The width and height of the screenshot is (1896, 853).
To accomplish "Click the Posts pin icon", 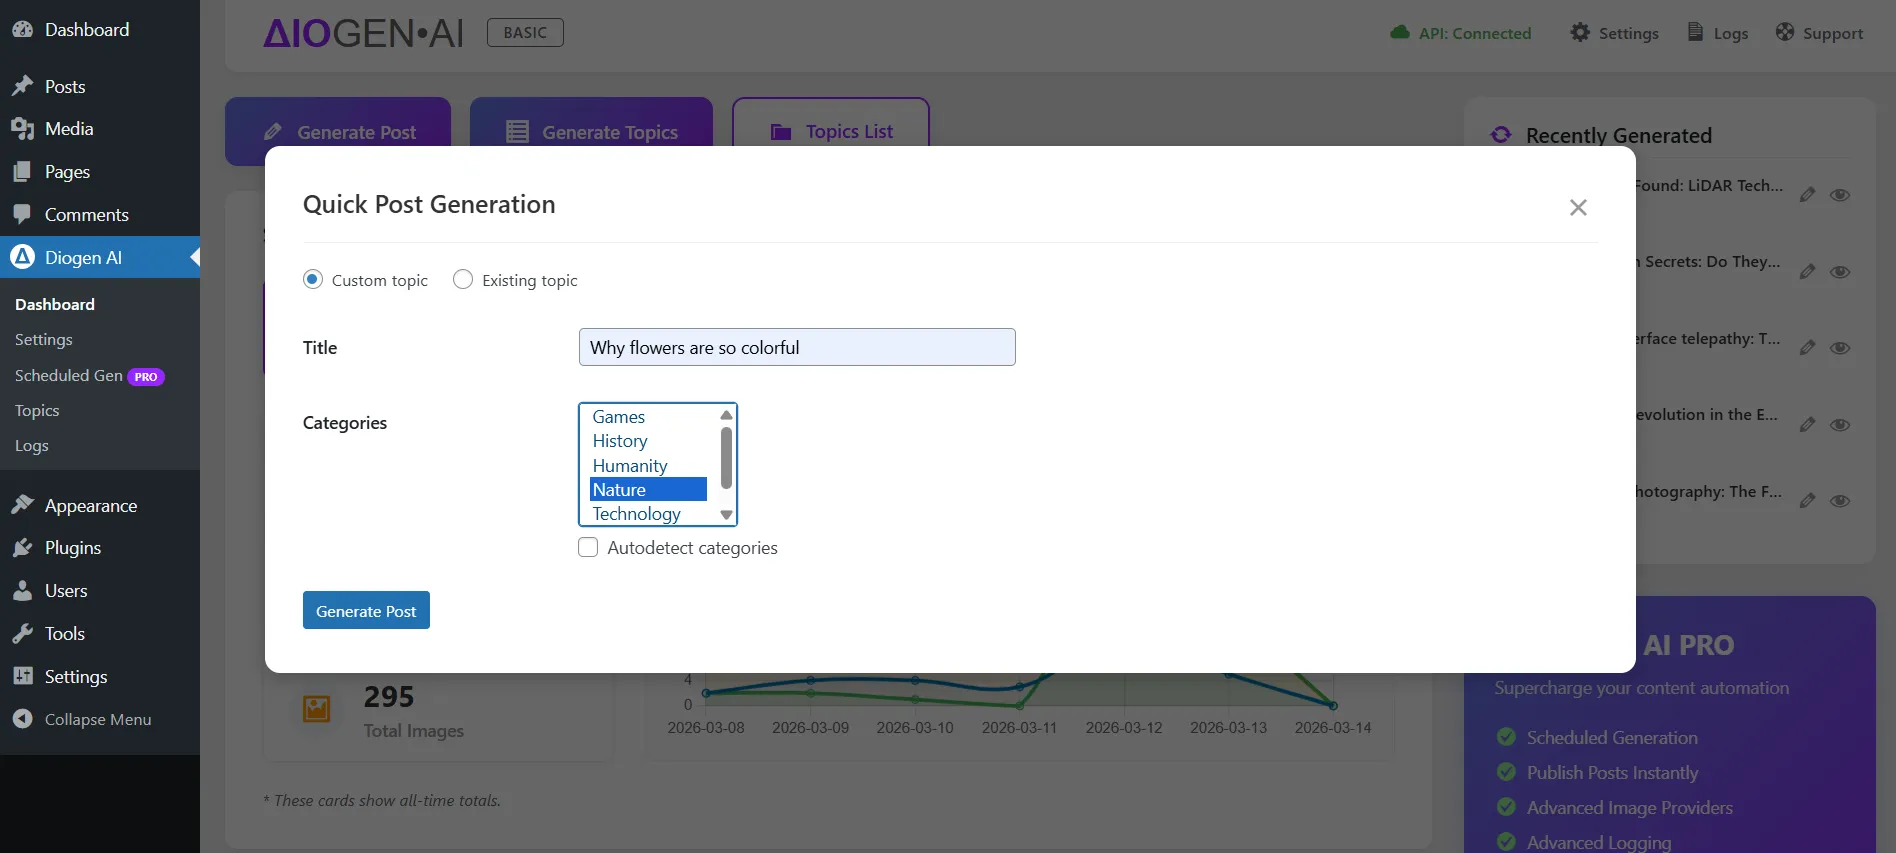I will click(22, 86).
